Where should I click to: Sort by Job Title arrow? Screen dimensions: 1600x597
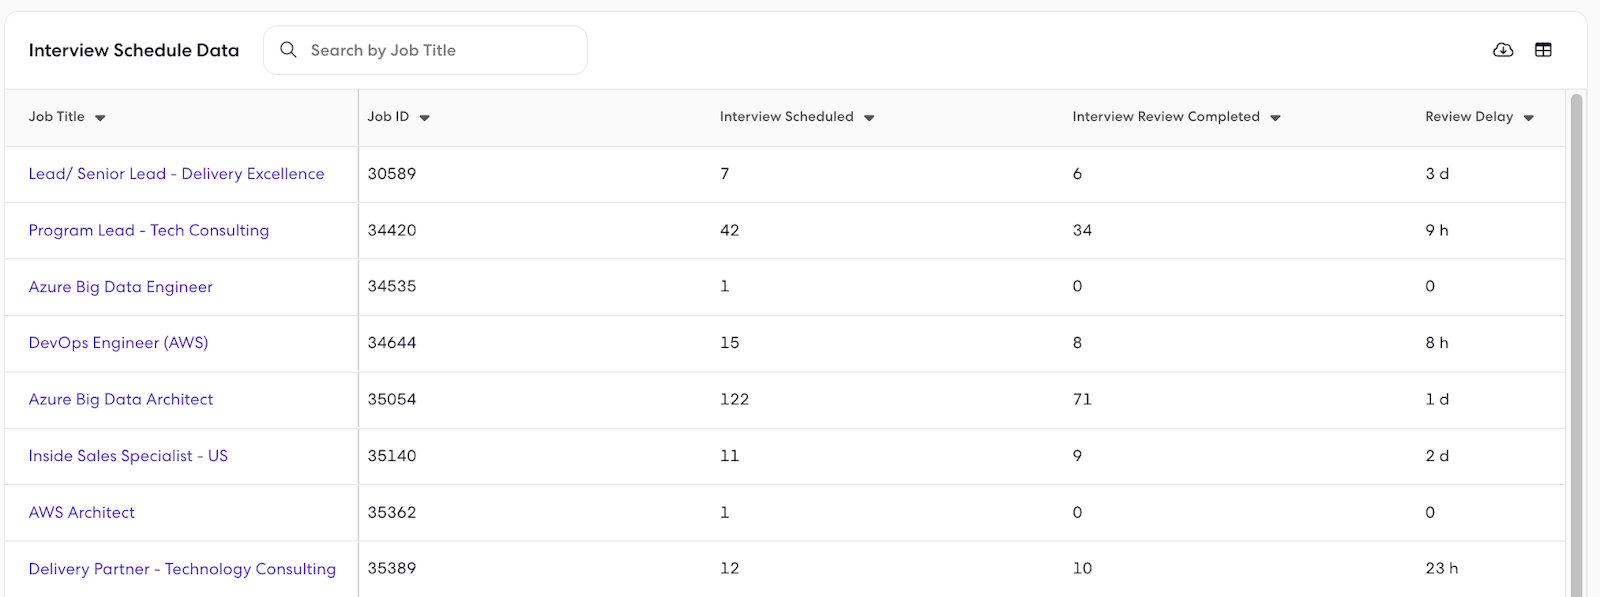pos(100,118)
